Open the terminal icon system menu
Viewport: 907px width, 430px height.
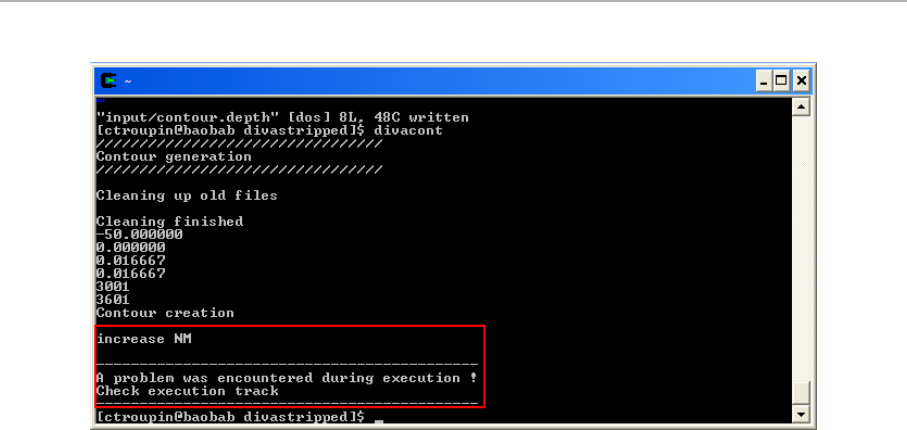point(109,80)
